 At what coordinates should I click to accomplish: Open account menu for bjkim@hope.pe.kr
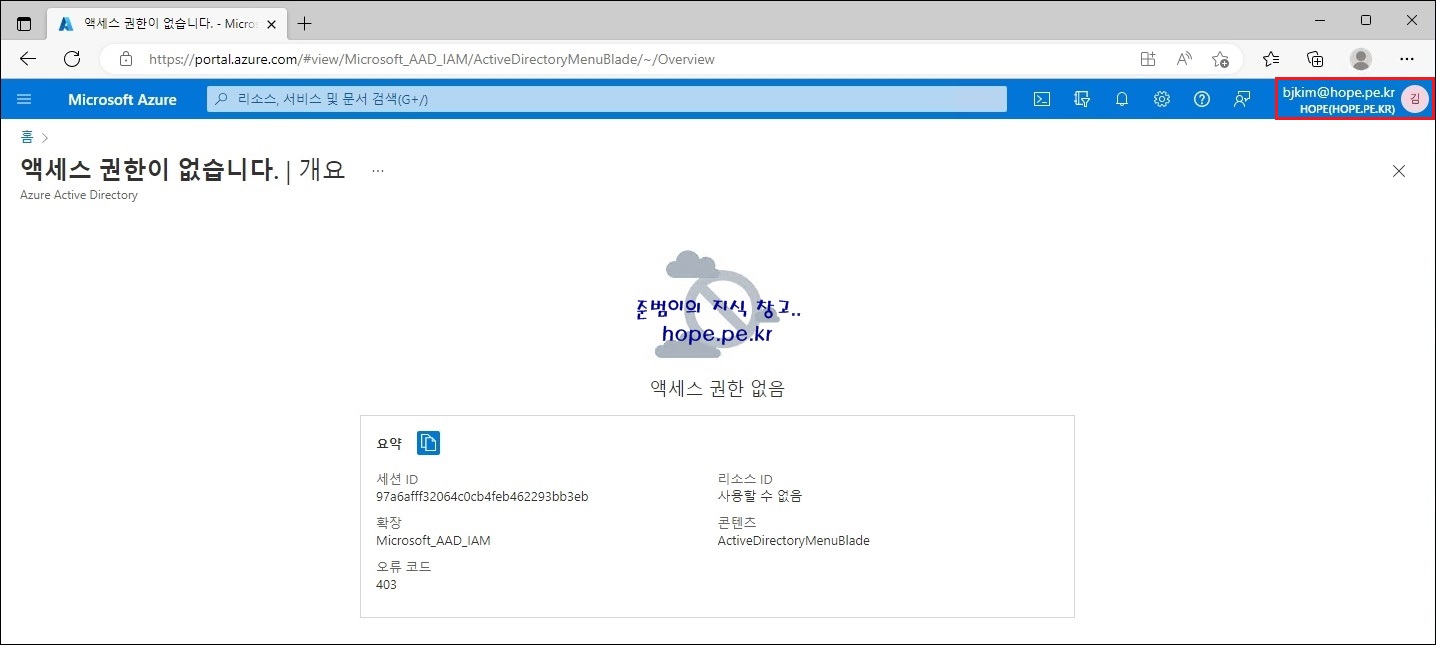click(1355, 99)
